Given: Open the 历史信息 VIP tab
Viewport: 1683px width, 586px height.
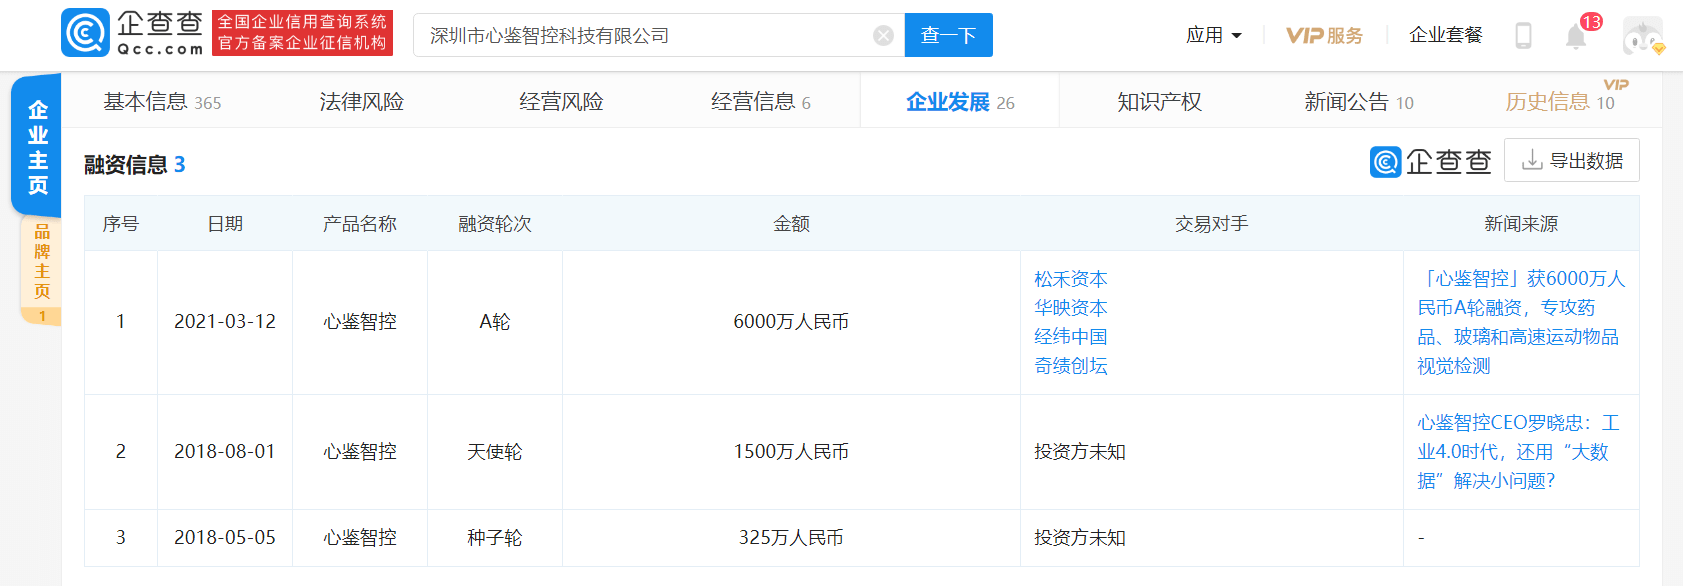Looking at the screenshot, I should 1560,102.
